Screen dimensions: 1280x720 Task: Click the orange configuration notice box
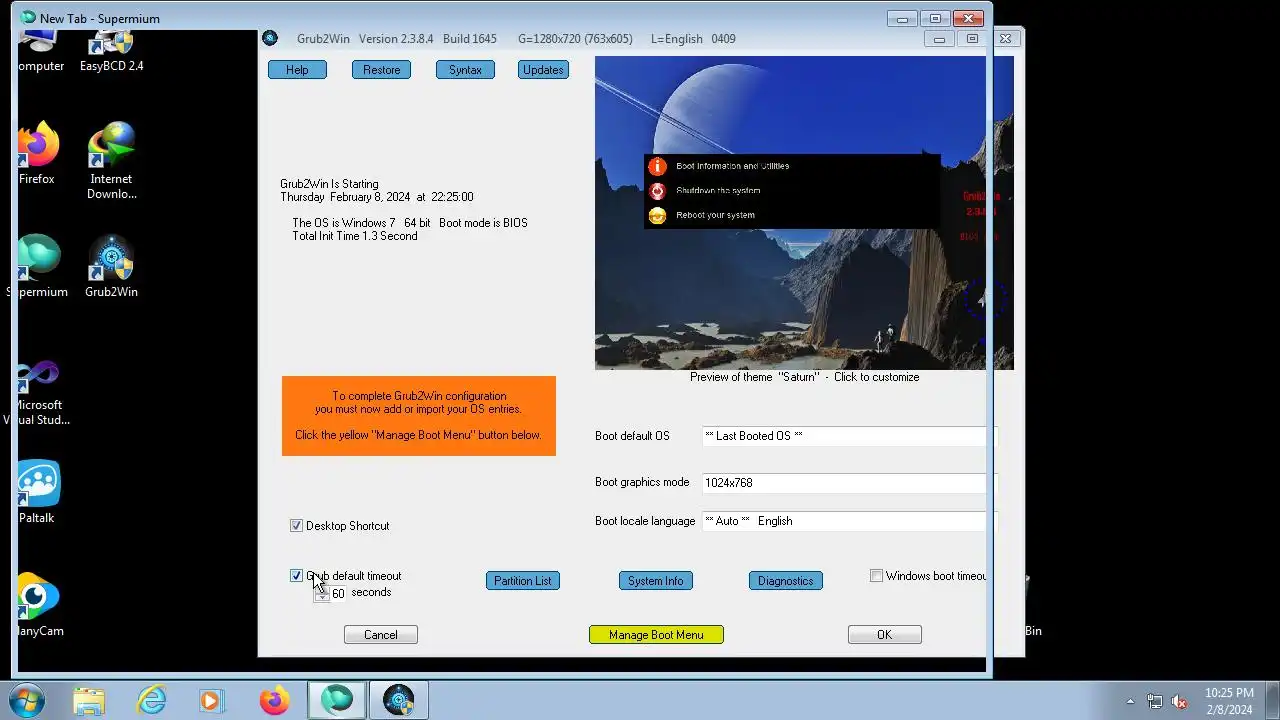(x=418, y=416)
